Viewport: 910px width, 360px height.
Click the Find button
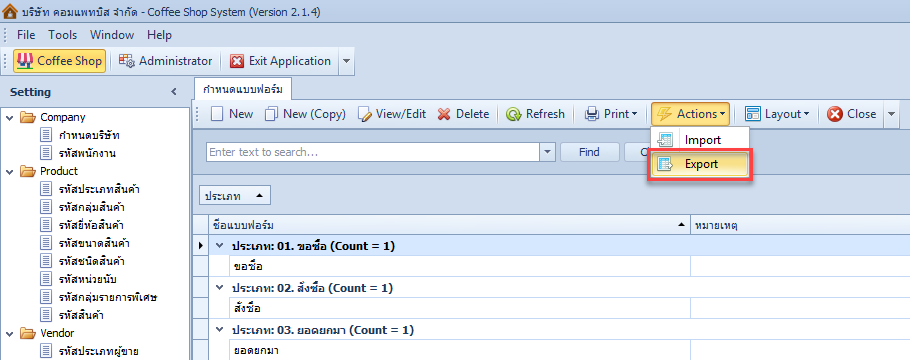(589, 152)
